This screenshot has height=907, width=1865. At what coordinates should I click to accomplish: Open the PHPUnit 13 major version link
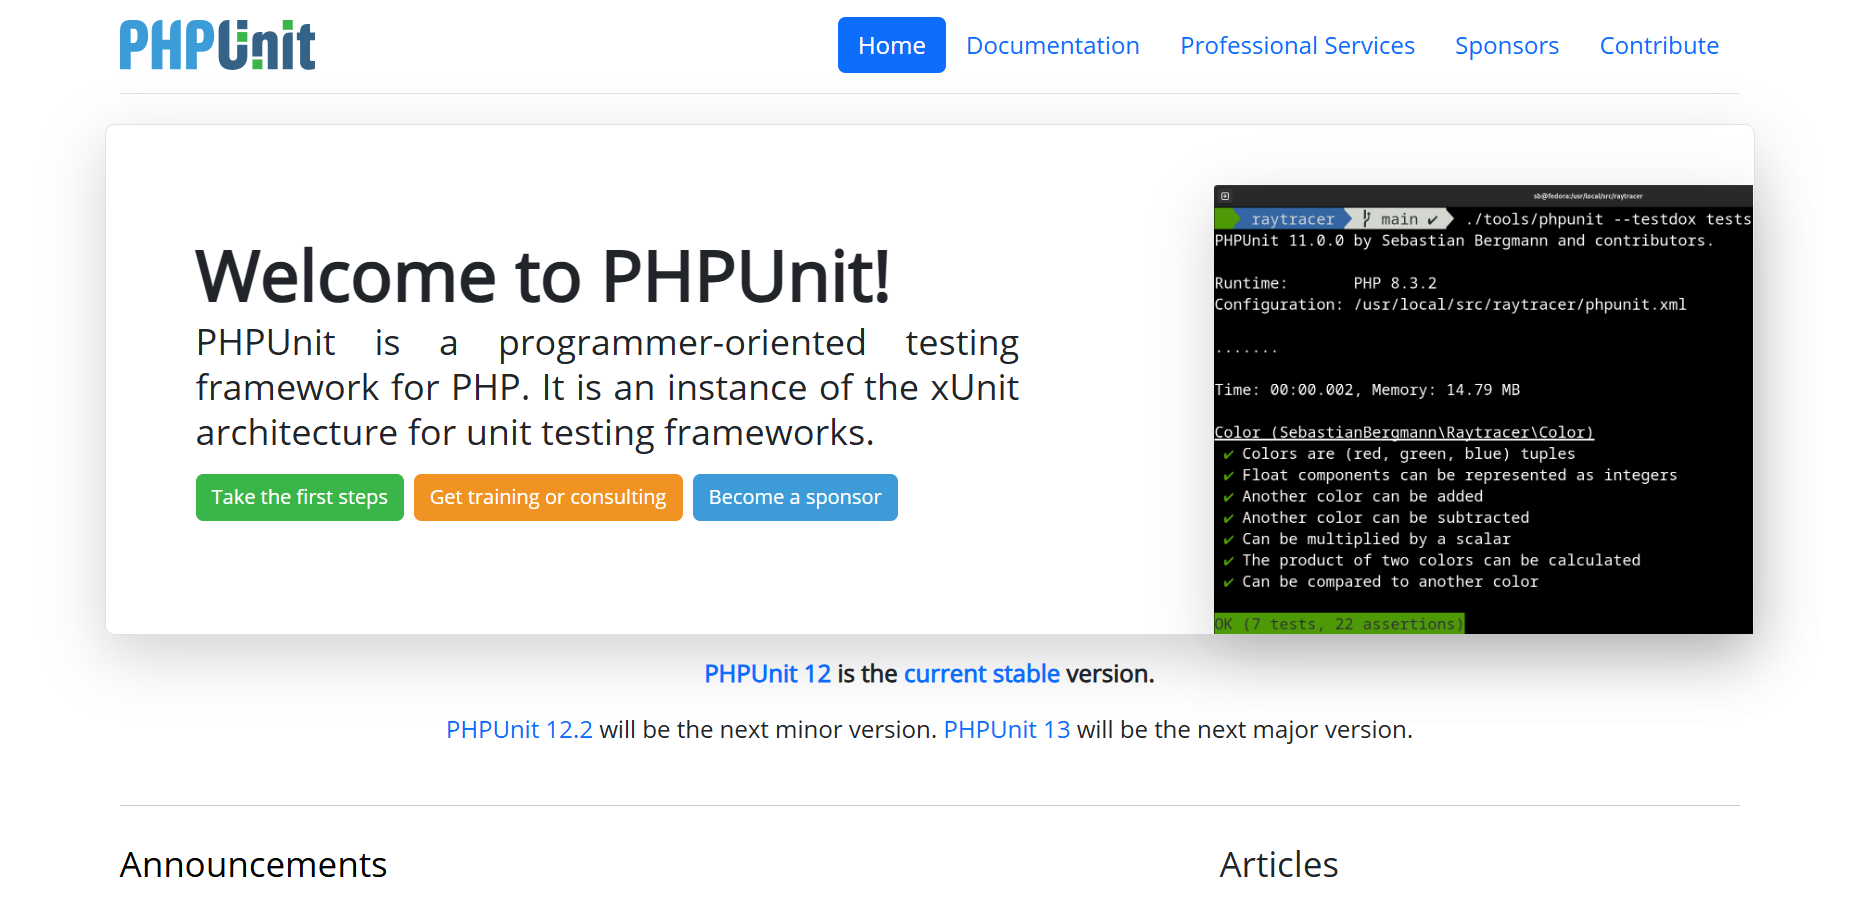point(1006,730)
